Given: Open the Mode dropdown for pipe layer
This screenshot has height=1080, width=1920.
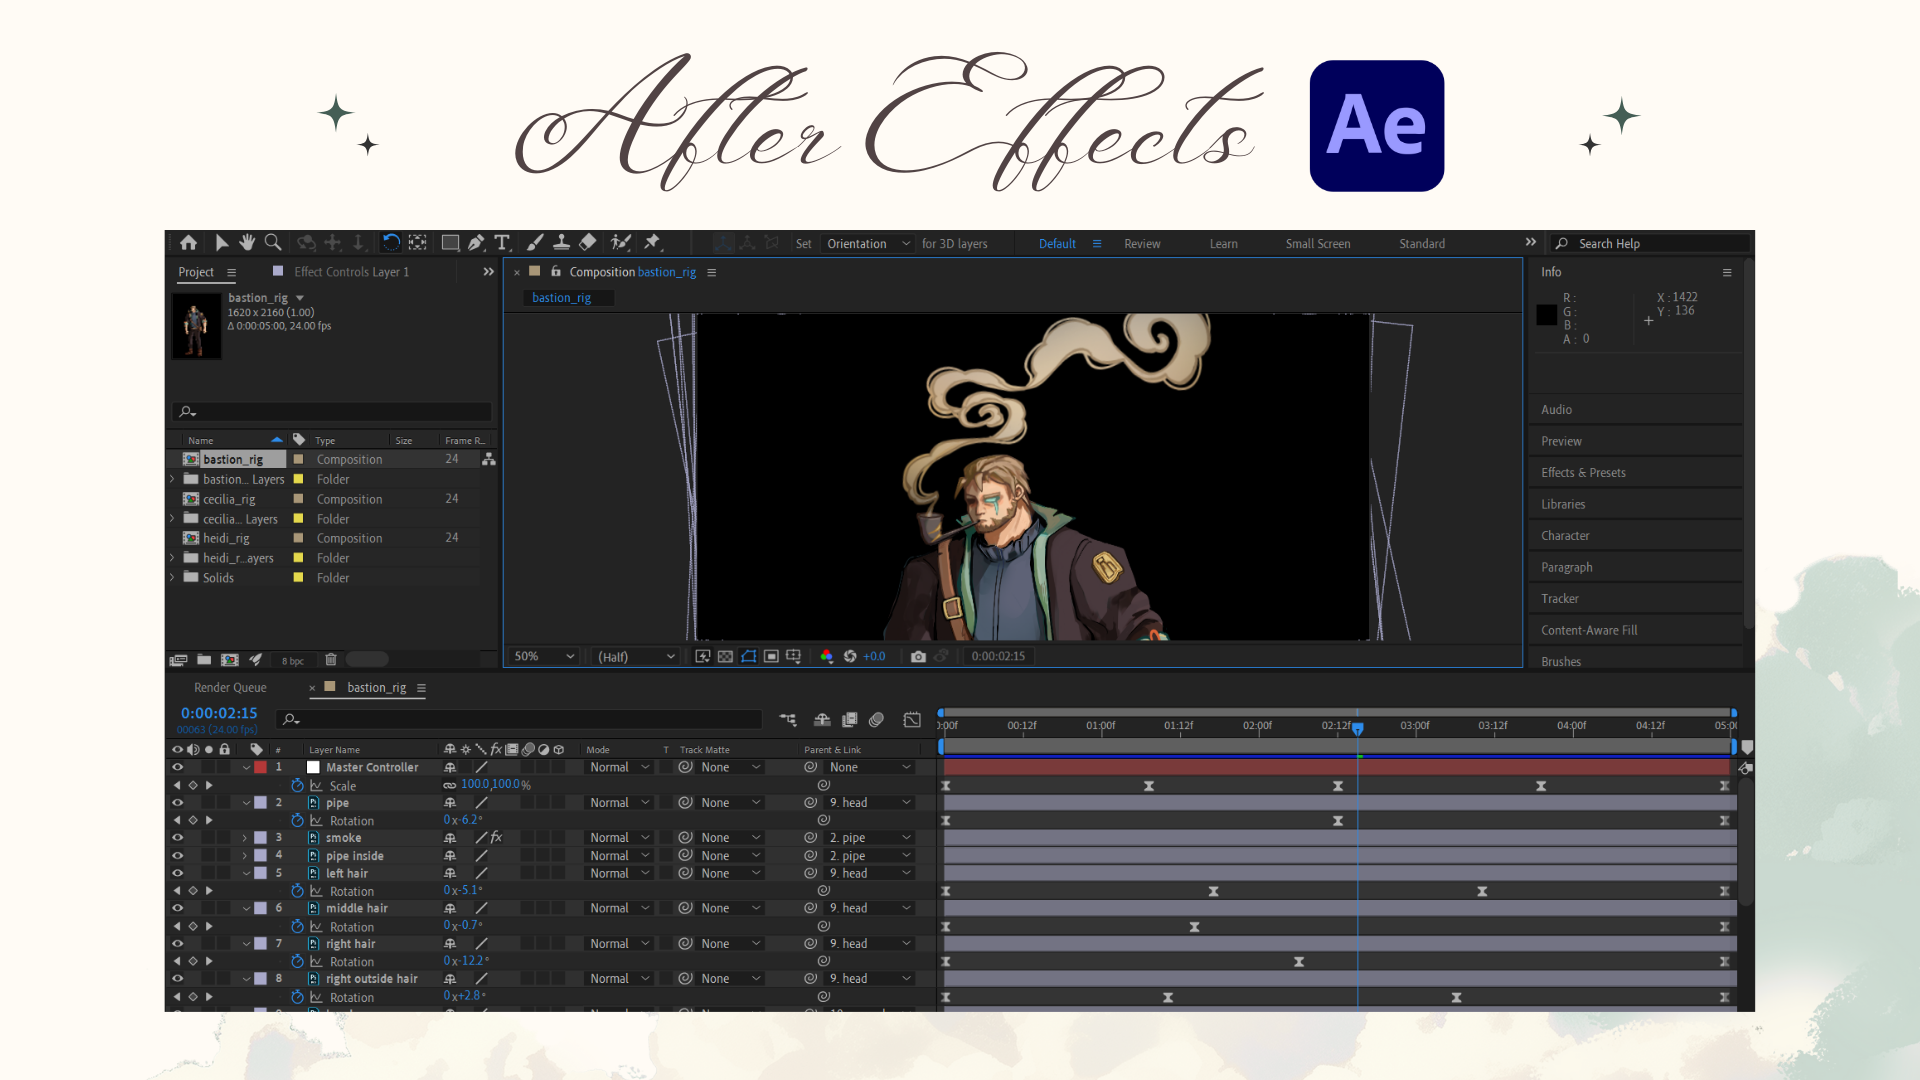Looking at the screenshot, I should click(x=619, y=803).
